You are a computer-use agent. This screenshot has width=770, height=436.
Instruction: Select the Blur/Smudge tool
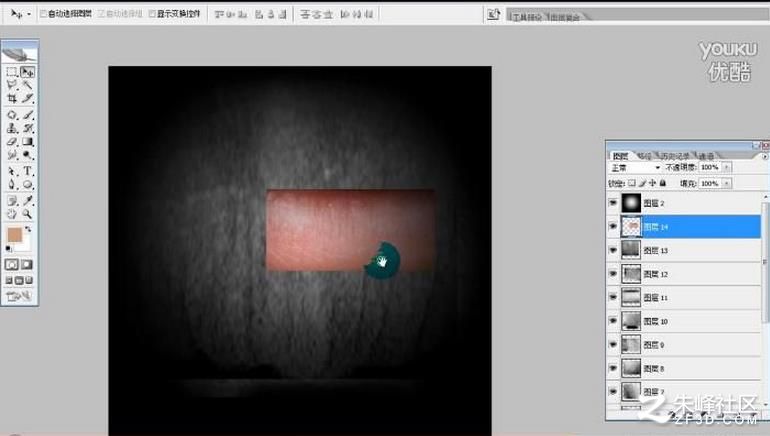point(12,155)
